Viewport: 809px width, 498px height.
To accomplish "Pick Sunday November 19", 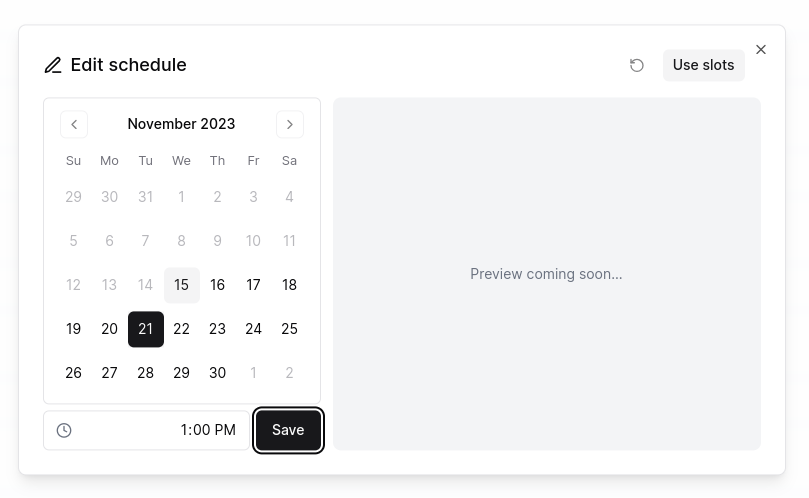I will pos(74,329).
